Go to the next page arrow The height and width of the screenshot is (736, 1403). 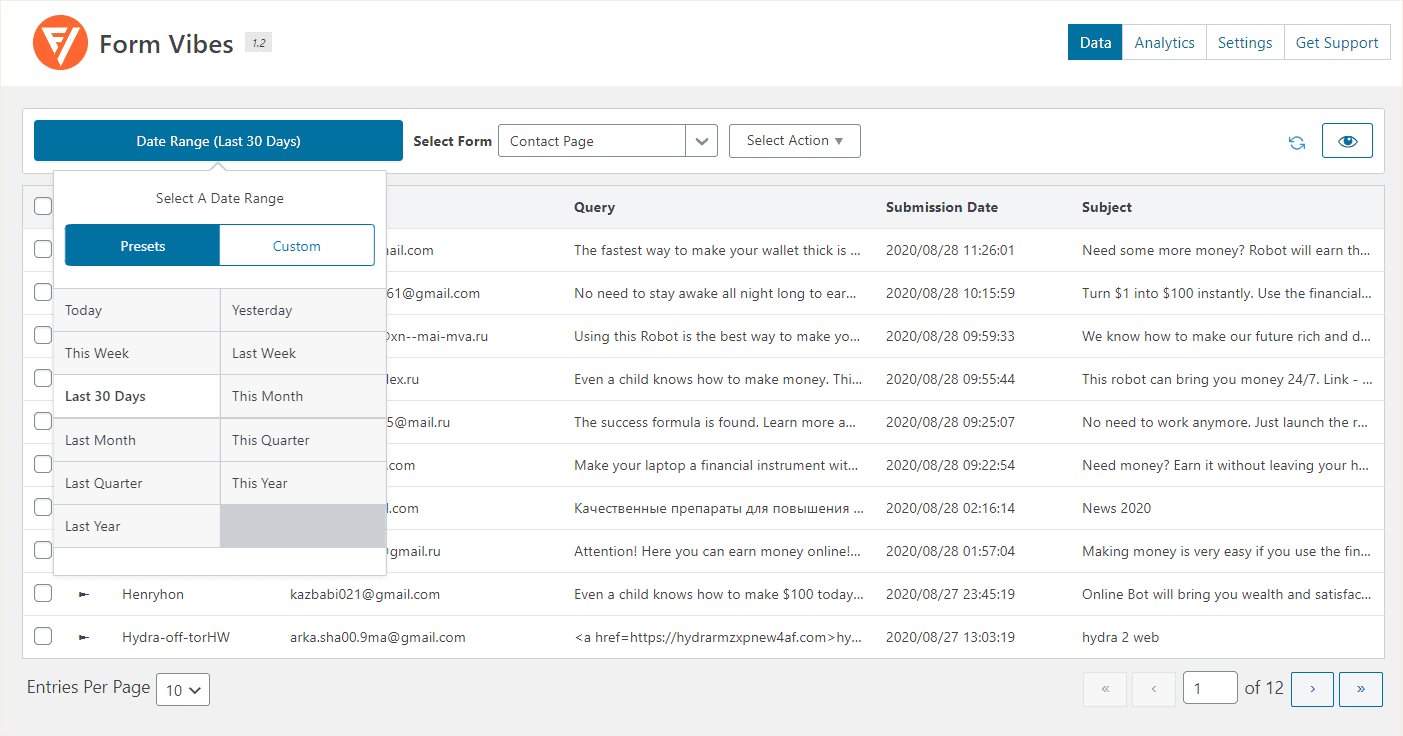(x=1312, y=689)
